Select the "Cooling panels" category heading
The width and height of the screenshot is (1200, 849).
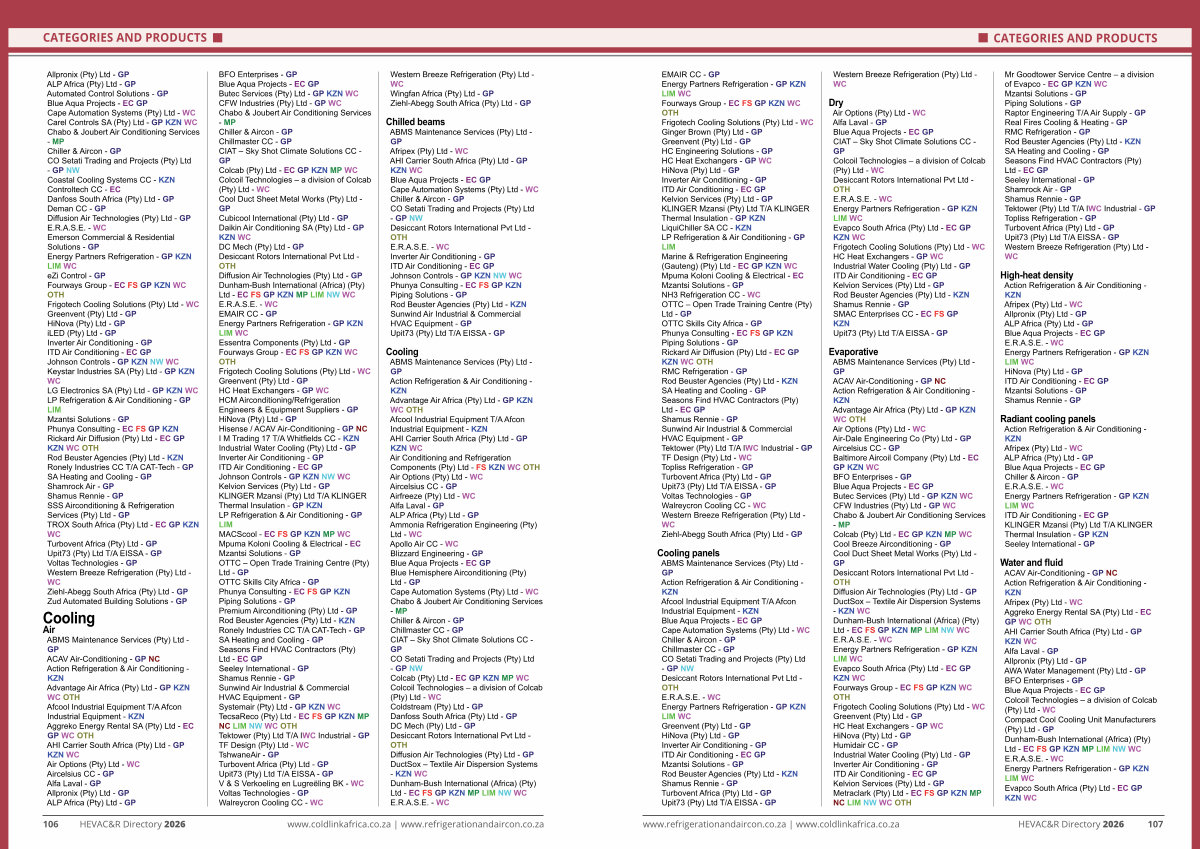coord(687,553)
